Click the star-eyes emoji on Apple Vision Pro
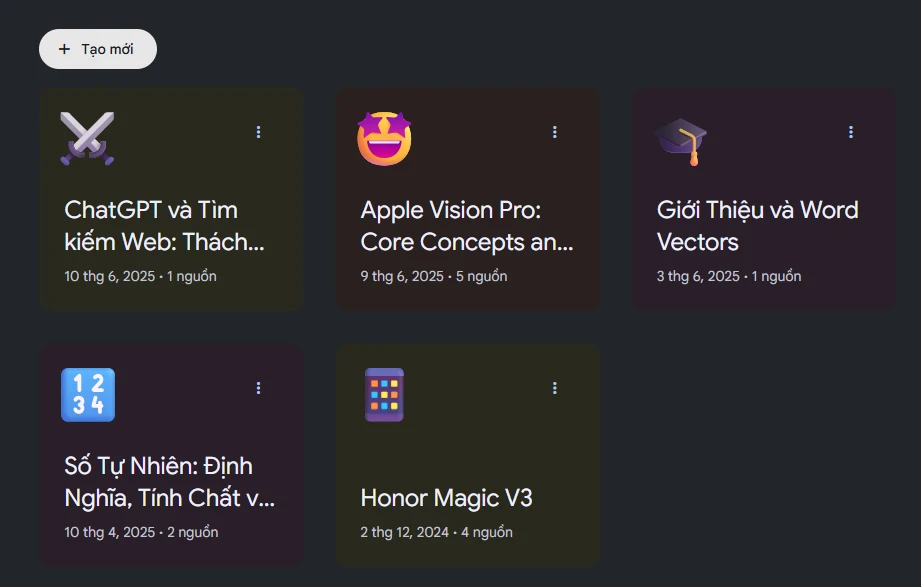 [384, 139]
